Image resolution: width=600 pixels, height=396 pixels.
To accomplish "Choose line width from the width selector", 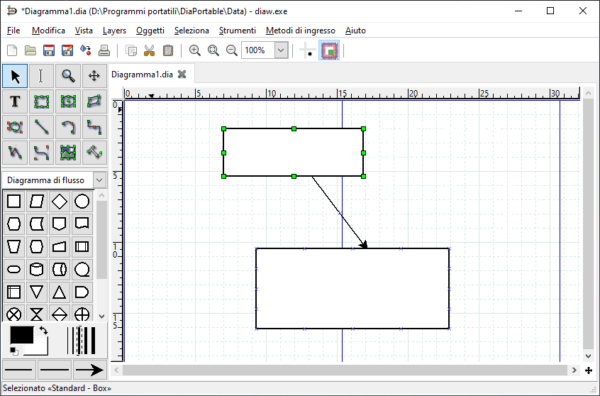I will [81, 341].
